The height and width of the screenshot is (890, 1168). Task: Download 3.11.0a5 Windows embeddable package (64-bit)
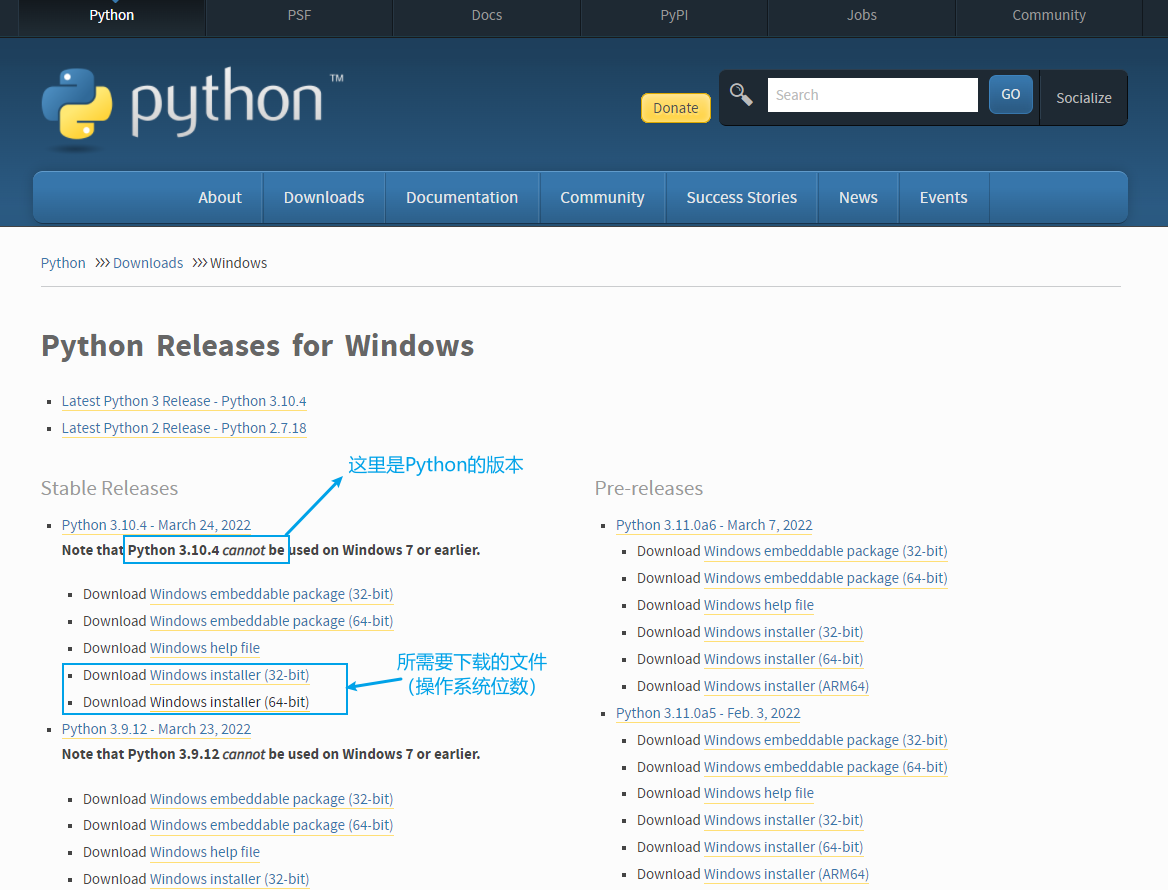825,767
